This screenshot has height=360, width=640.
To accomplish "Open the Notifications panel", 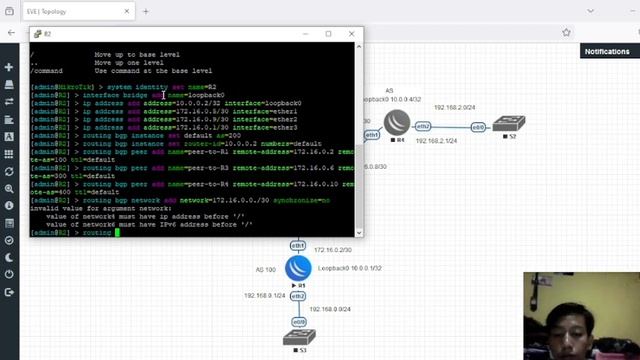I will (x=610, y=51).
